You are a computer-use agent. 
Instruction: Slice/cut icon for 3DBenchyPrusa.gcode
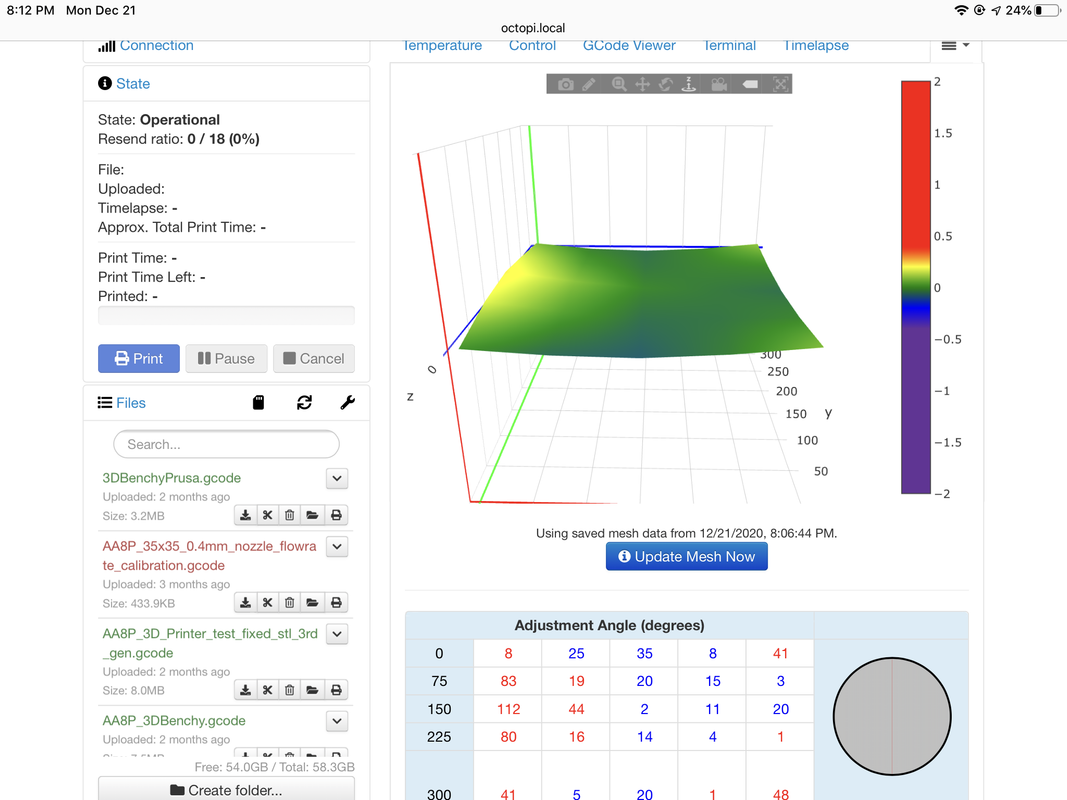point(267,515)
